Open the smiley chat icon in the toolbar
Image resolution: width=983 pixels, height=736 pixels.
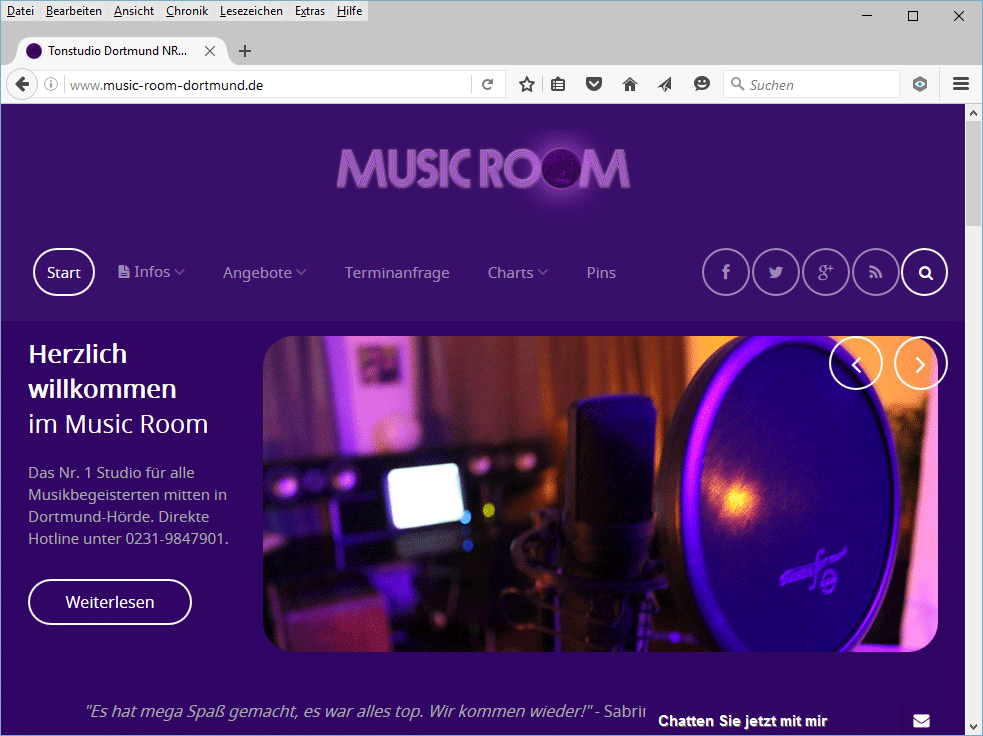[702, 83]
